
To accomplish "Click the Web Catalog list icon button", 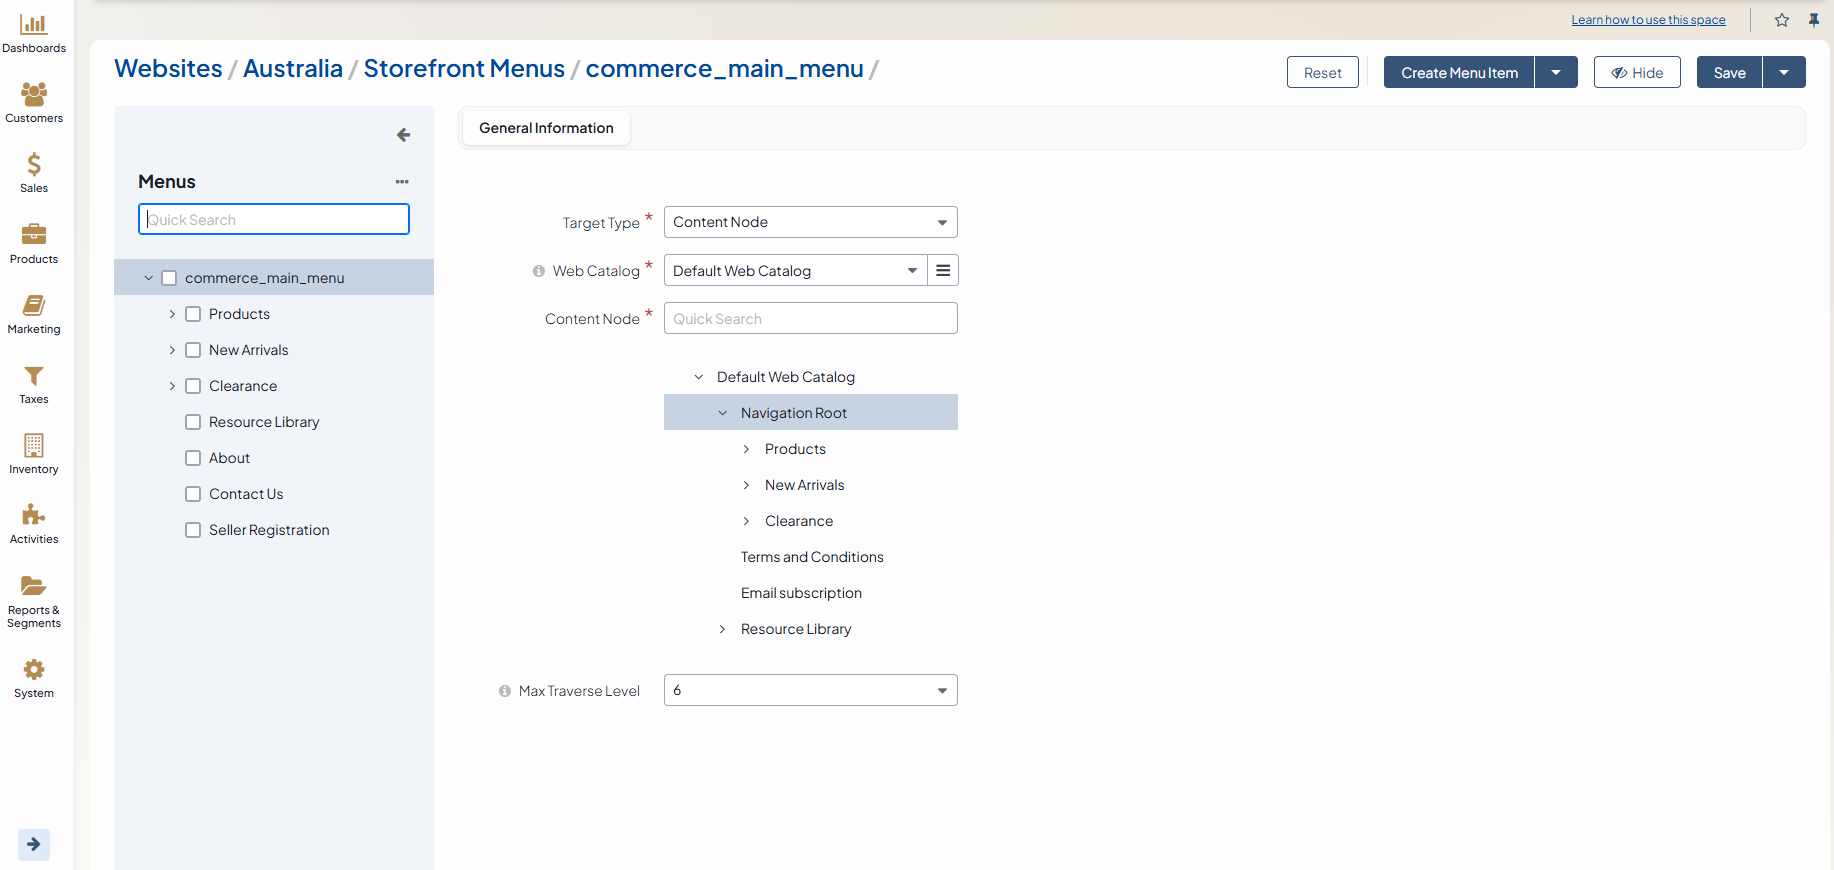I will [943, 271].
